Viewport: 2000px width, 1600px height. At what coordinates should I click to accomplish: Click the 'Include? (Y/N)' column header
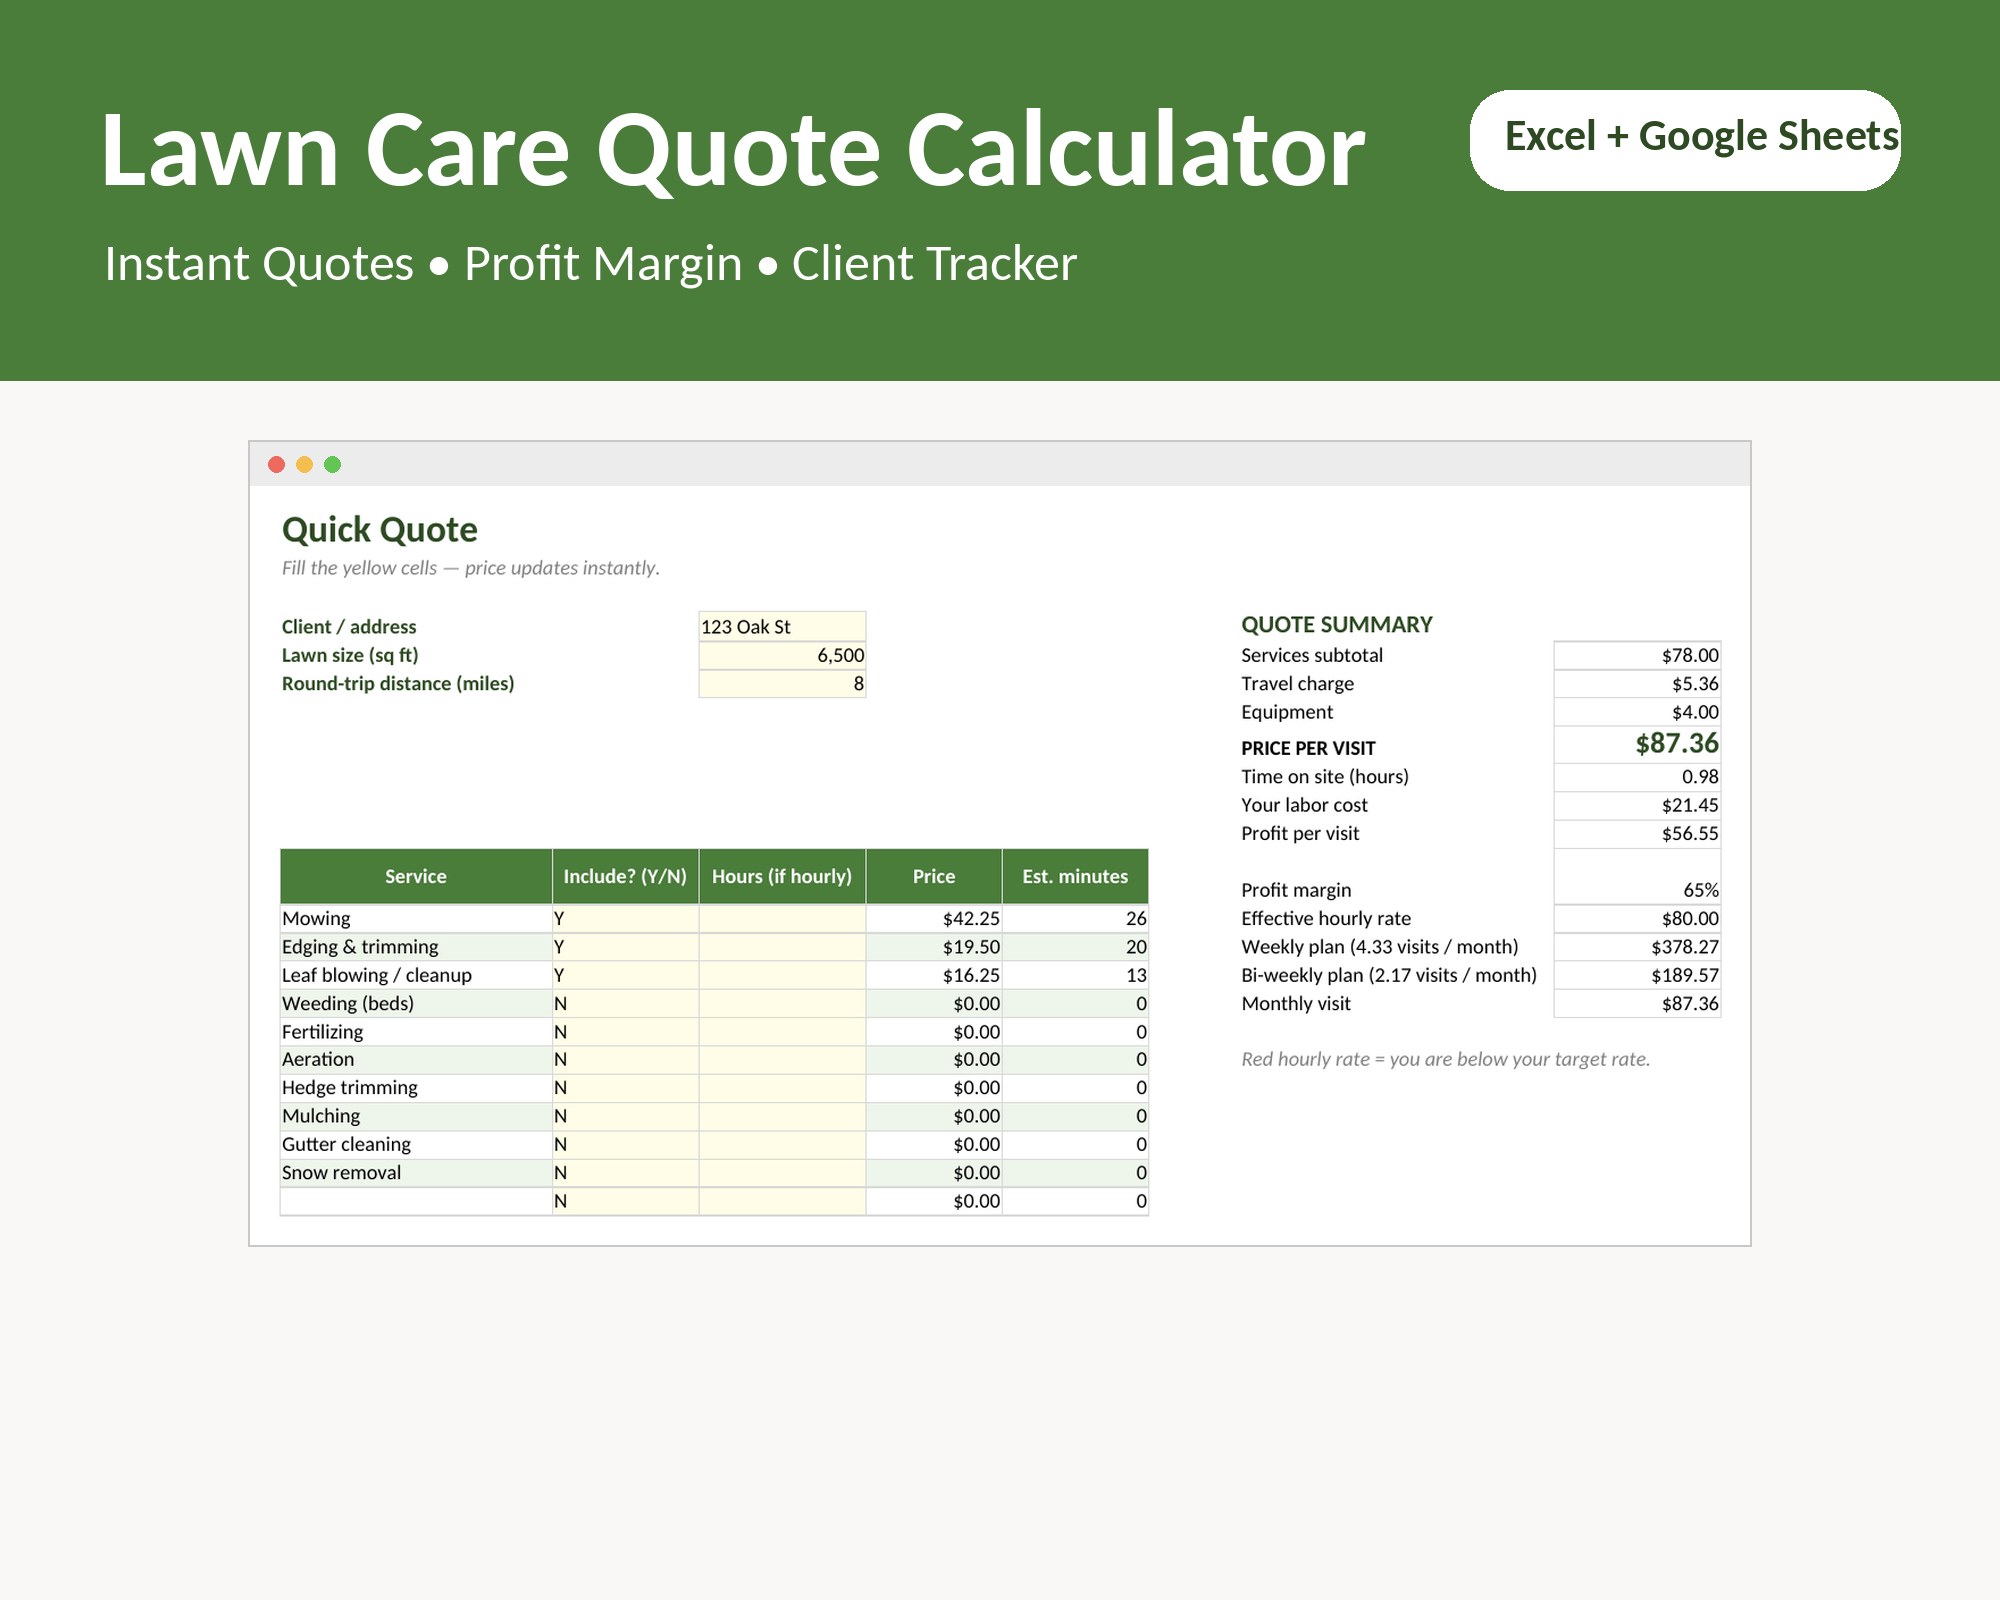pyautogui.click(x=625, y=876)
